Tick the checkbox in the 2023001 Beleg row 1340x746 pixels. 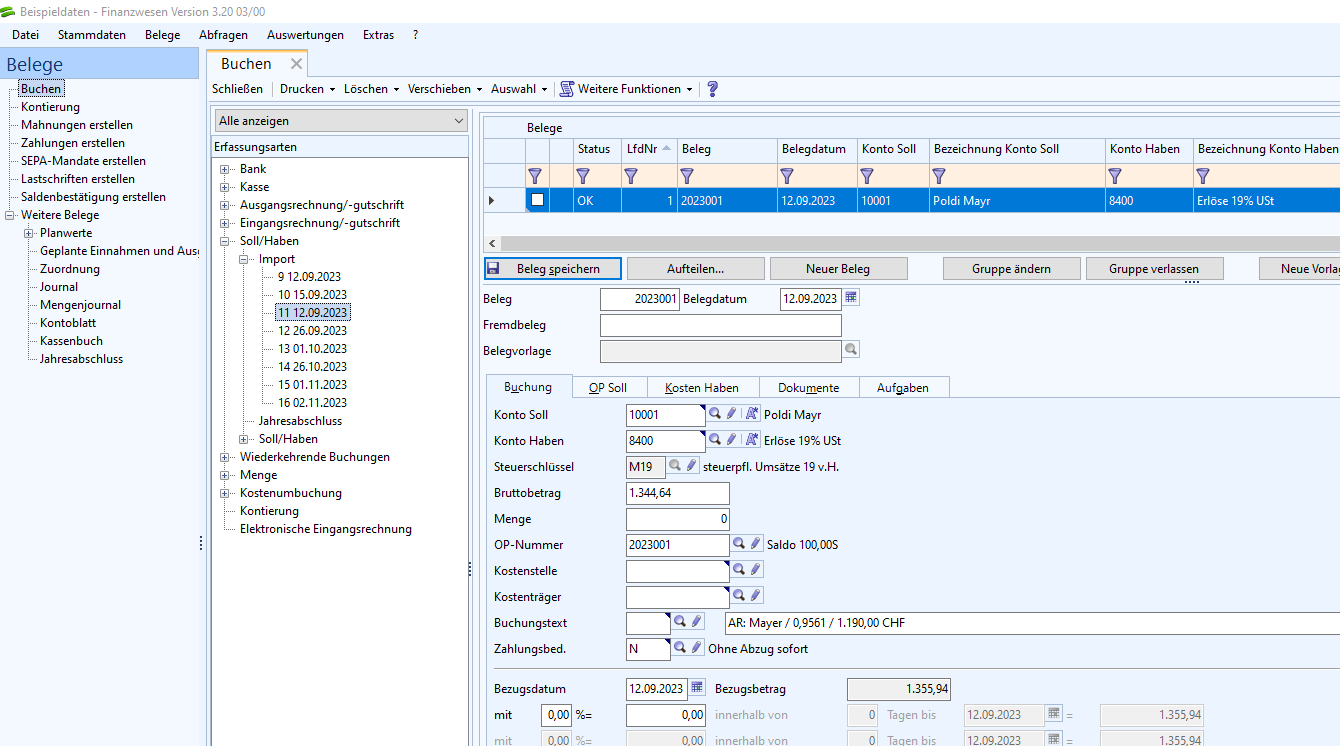pos(537,200)
